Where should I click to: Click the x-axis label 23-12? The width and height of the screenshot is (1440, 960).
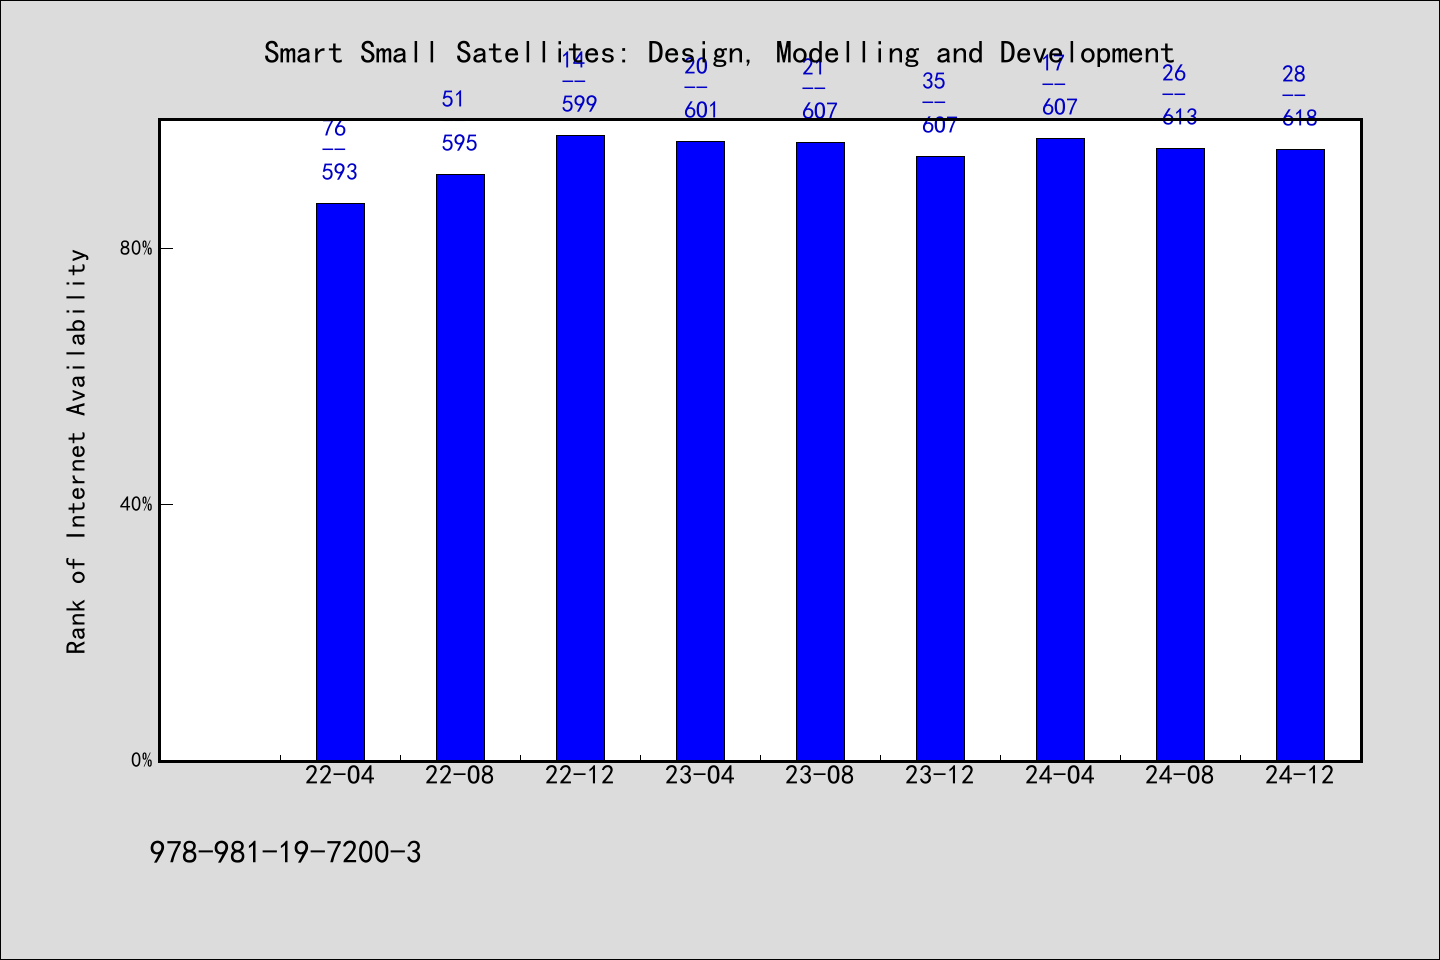940,776
